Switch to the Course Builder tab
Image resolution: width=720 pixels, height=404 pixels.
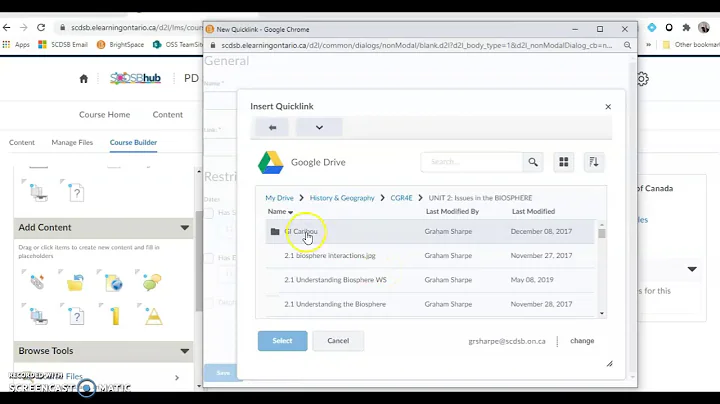133,142
